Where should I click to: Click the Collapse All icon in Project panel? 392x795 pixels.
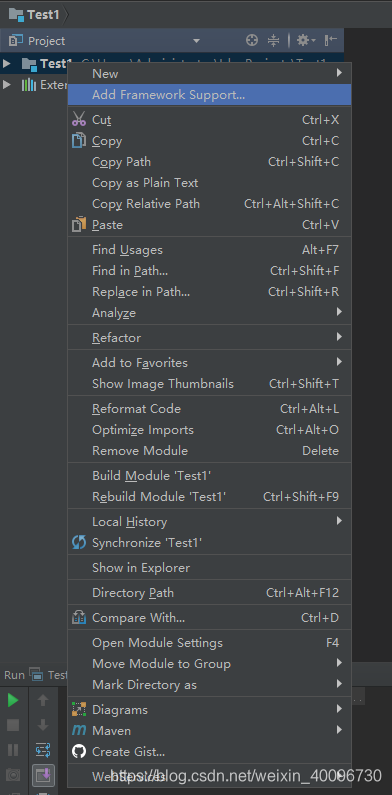tap(273, 40)
